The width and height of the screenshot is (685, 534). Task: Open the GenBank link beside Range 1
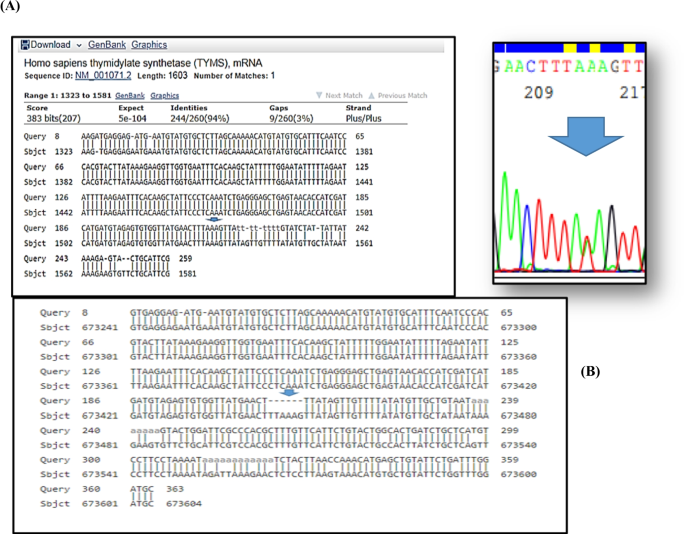(130, 95)
